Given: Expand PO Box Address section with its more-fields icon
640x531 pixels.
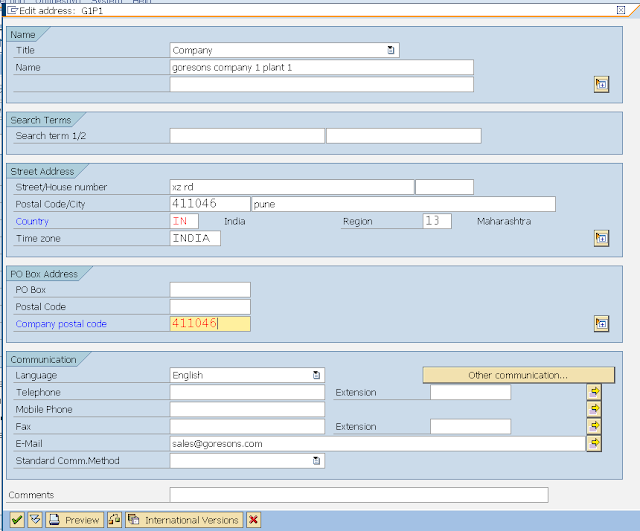Looking at the screenshot, I should pos(601,324).
